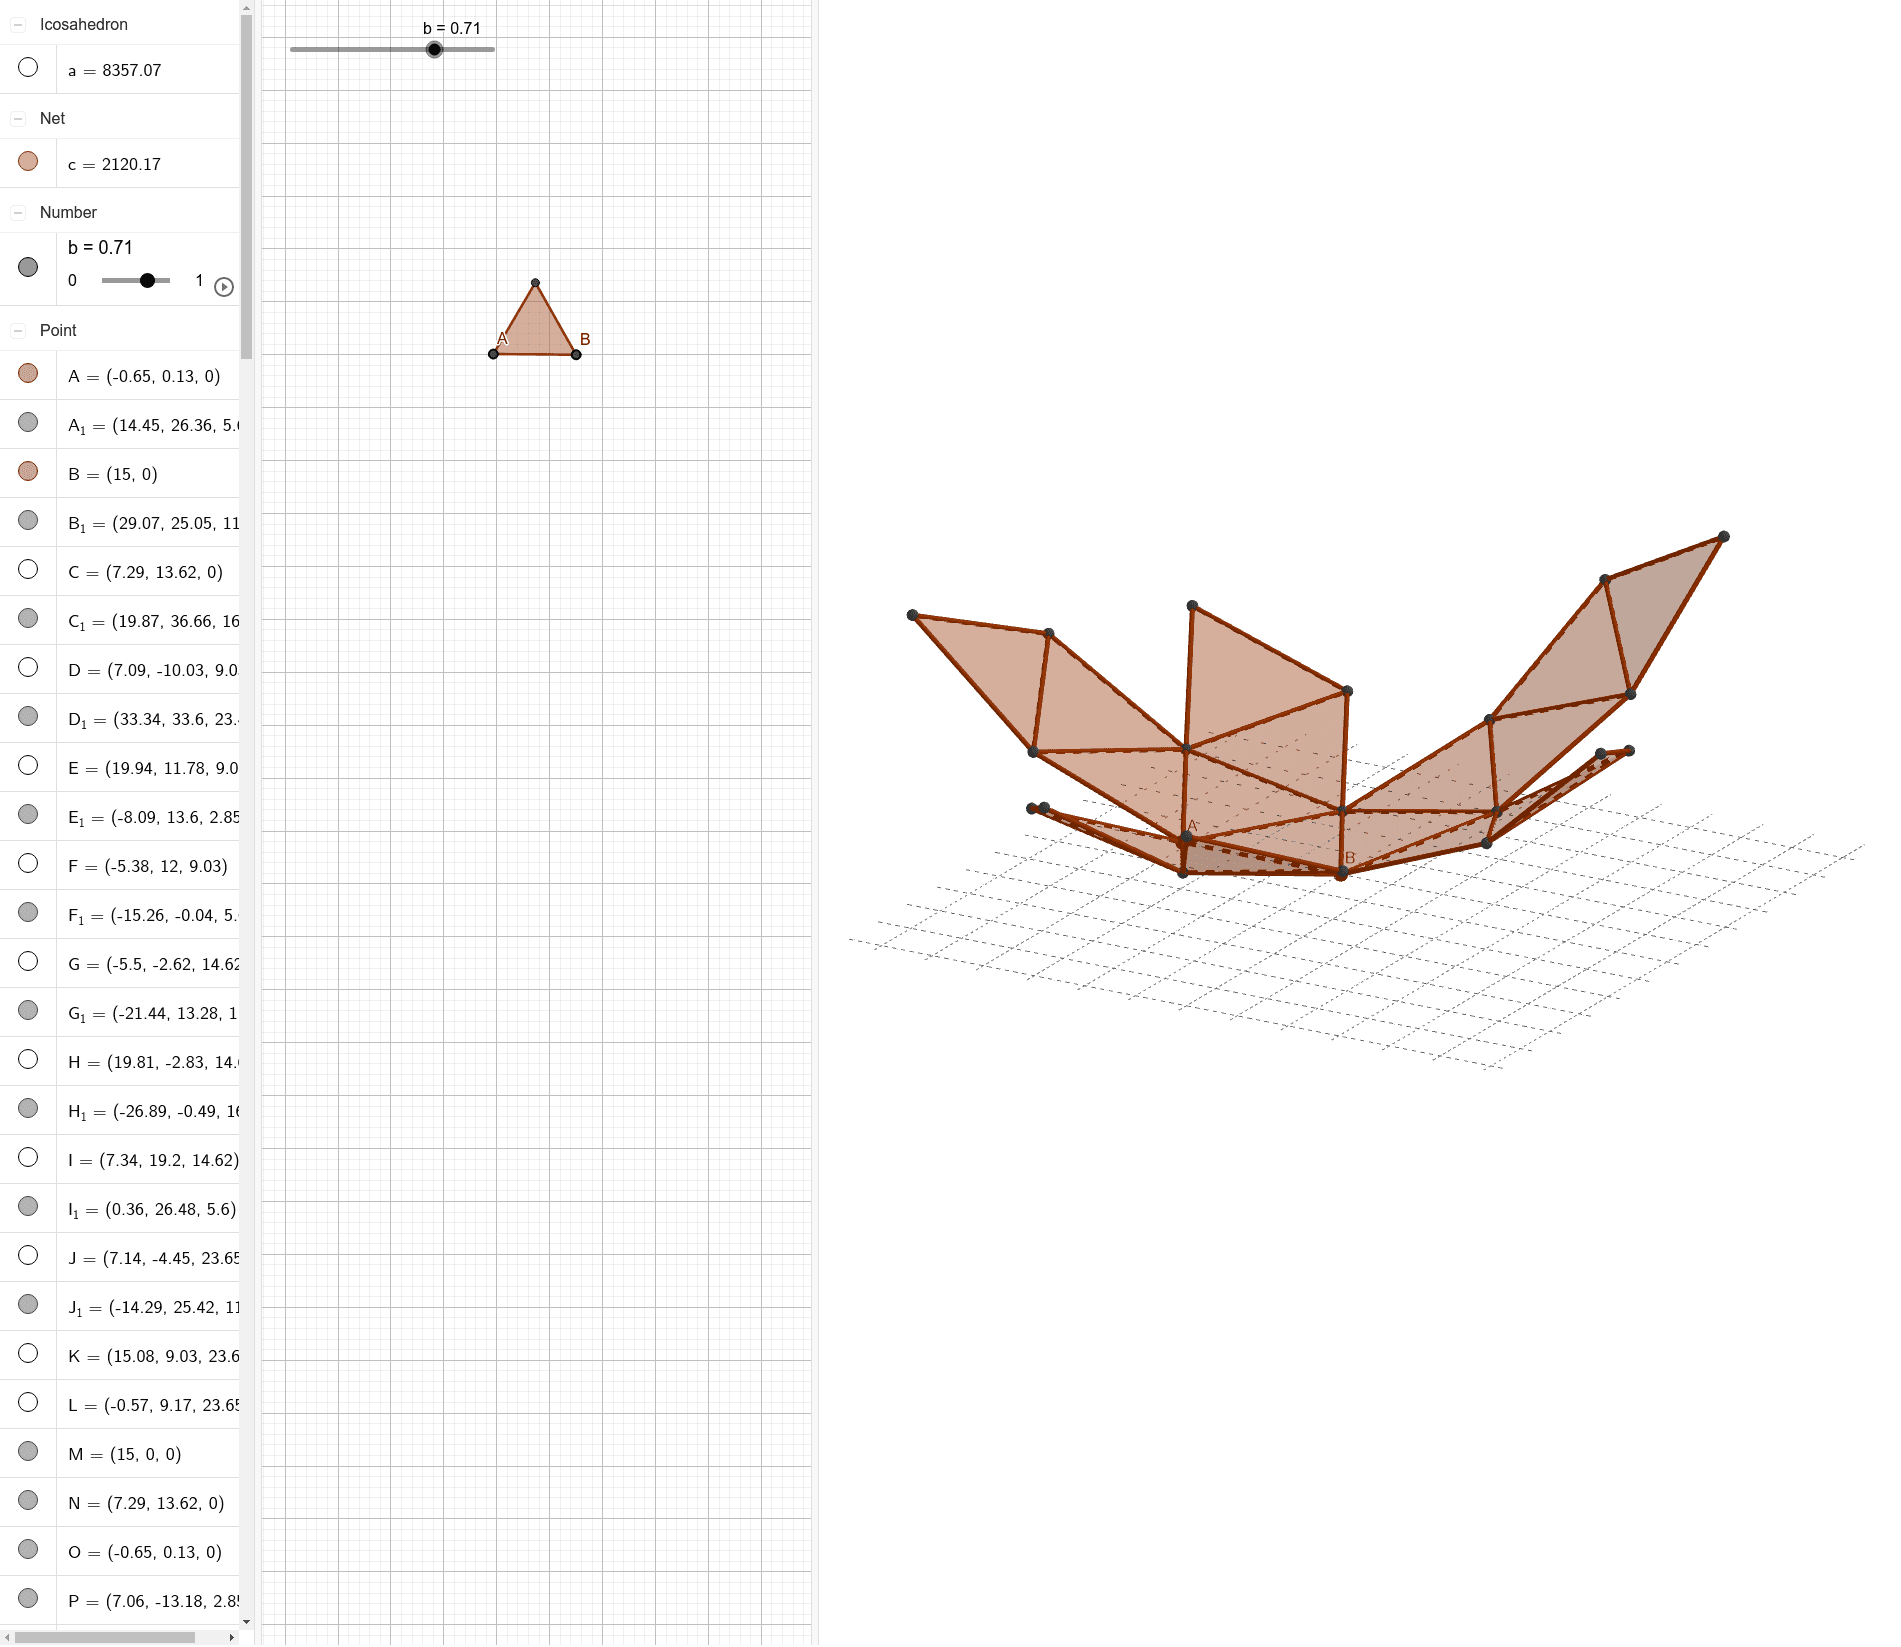Hide point A in the algebra view
1901x1647 pixels.
[28, 372]
